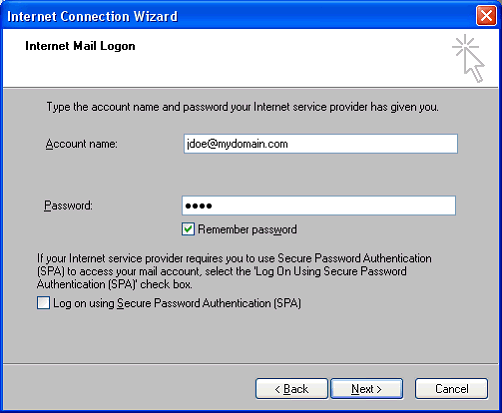502x413 pixels.
Task: Click the Log on using SPA label
Action: (177, 303)
